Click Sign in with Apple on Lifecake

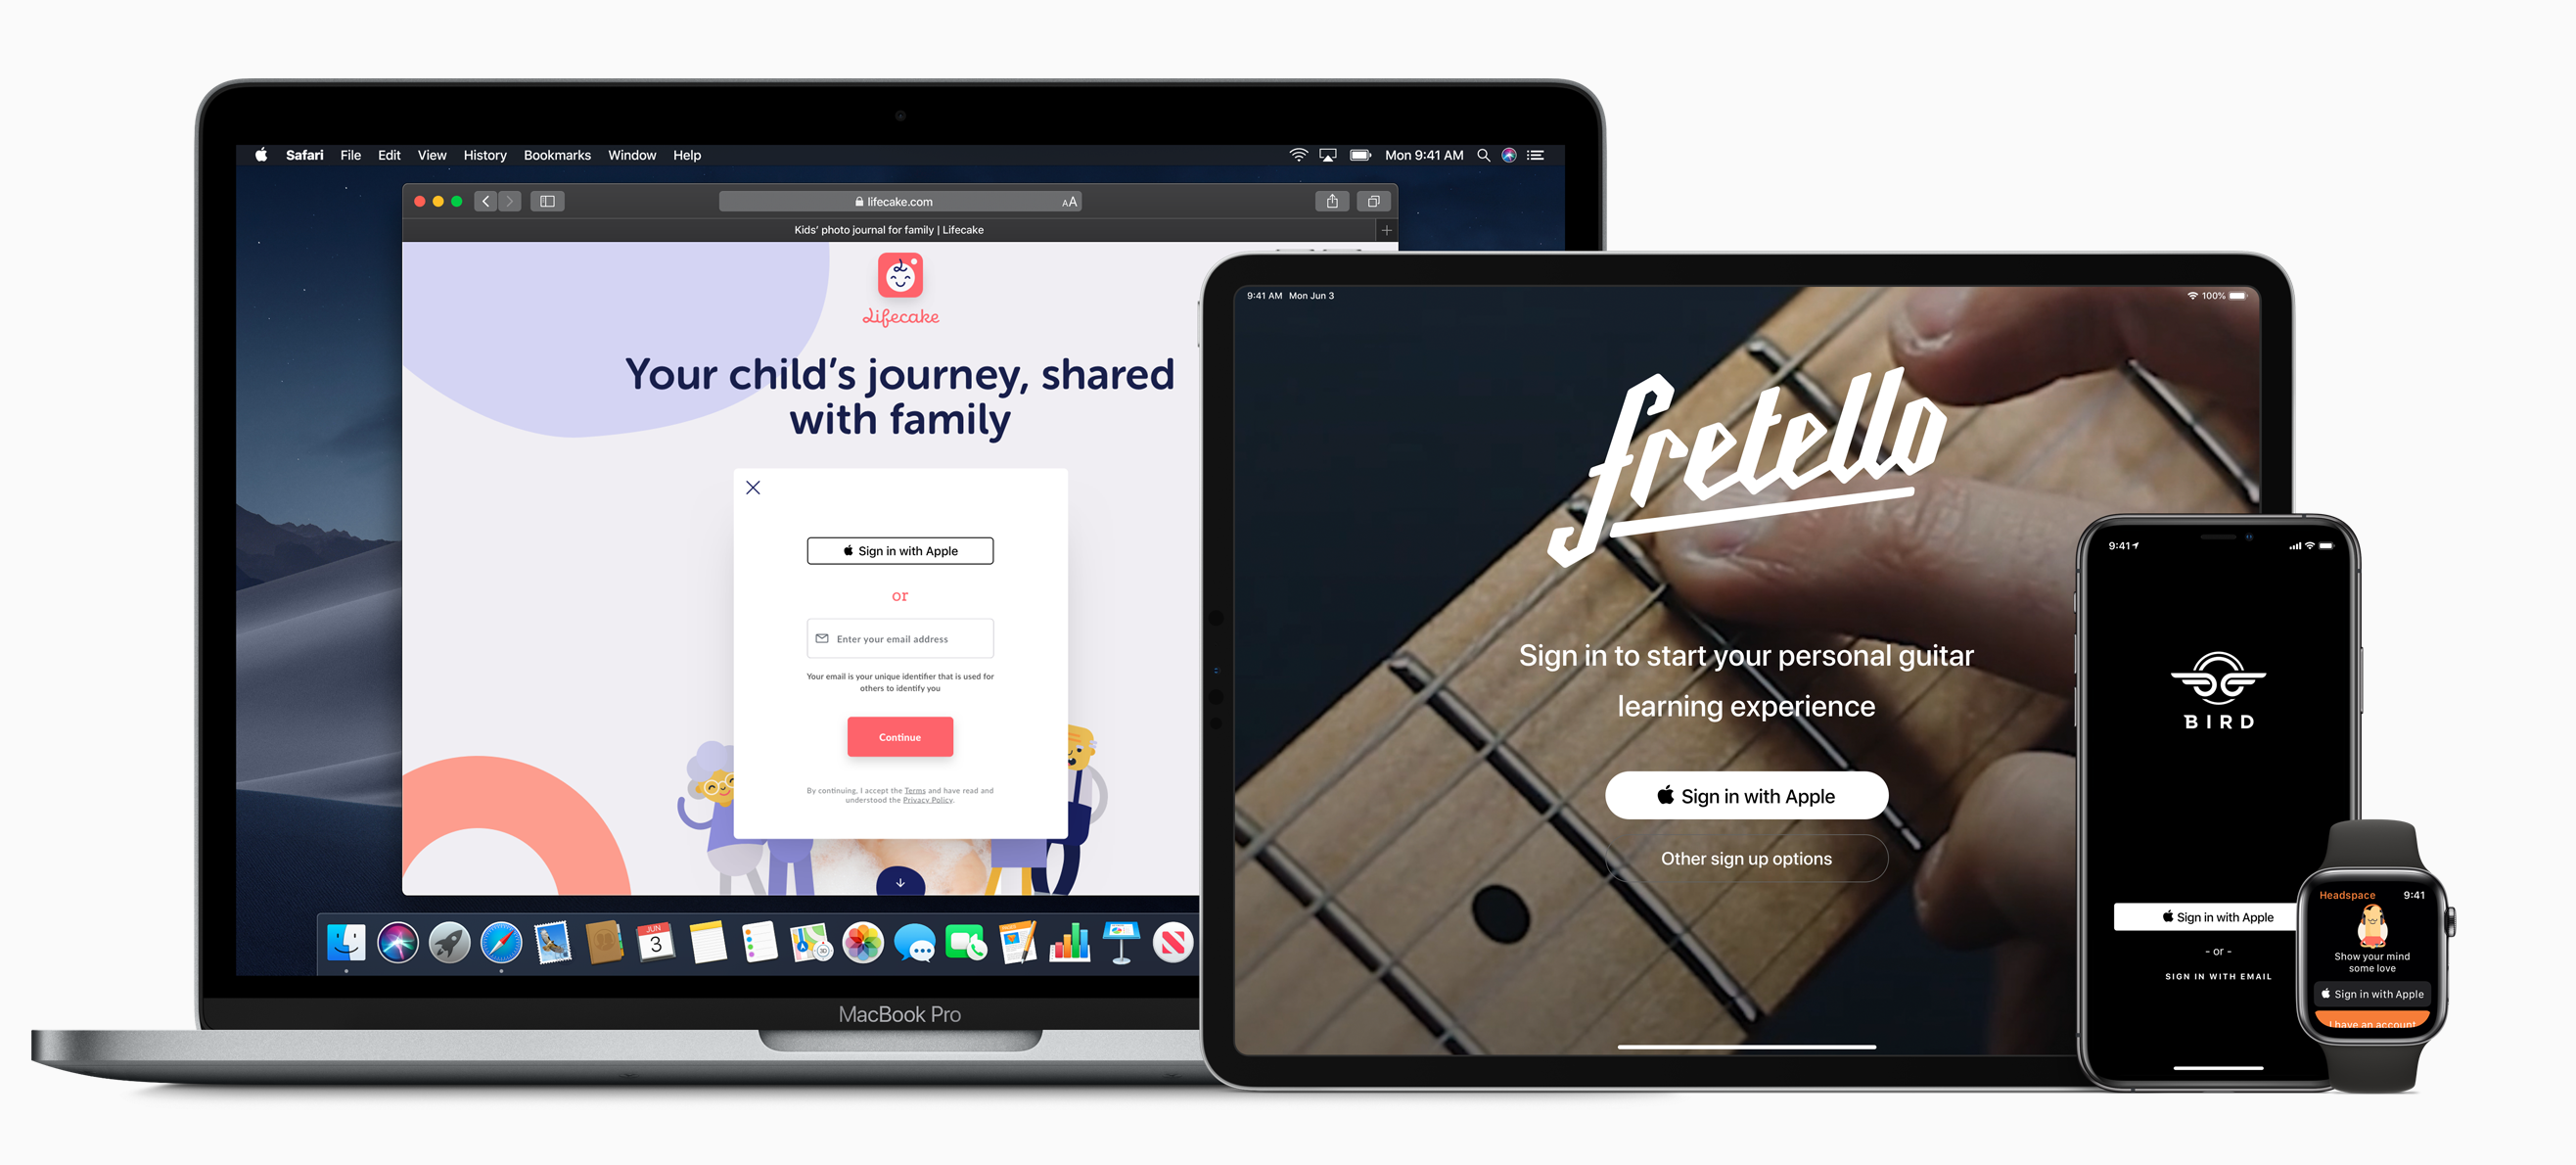click(900, 549)
